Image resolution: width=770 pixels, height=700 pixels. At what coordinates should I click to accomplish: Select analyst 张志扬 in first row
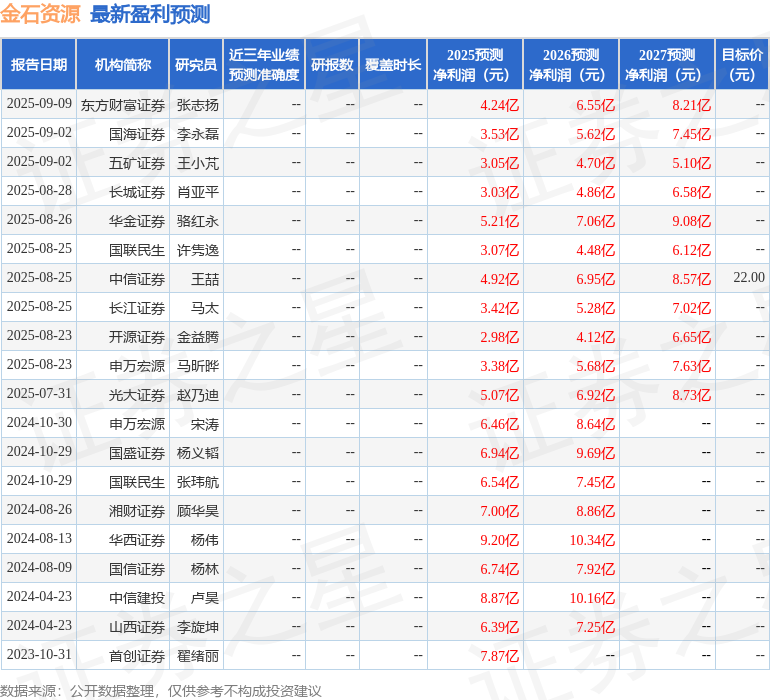[x=197, y=104]
